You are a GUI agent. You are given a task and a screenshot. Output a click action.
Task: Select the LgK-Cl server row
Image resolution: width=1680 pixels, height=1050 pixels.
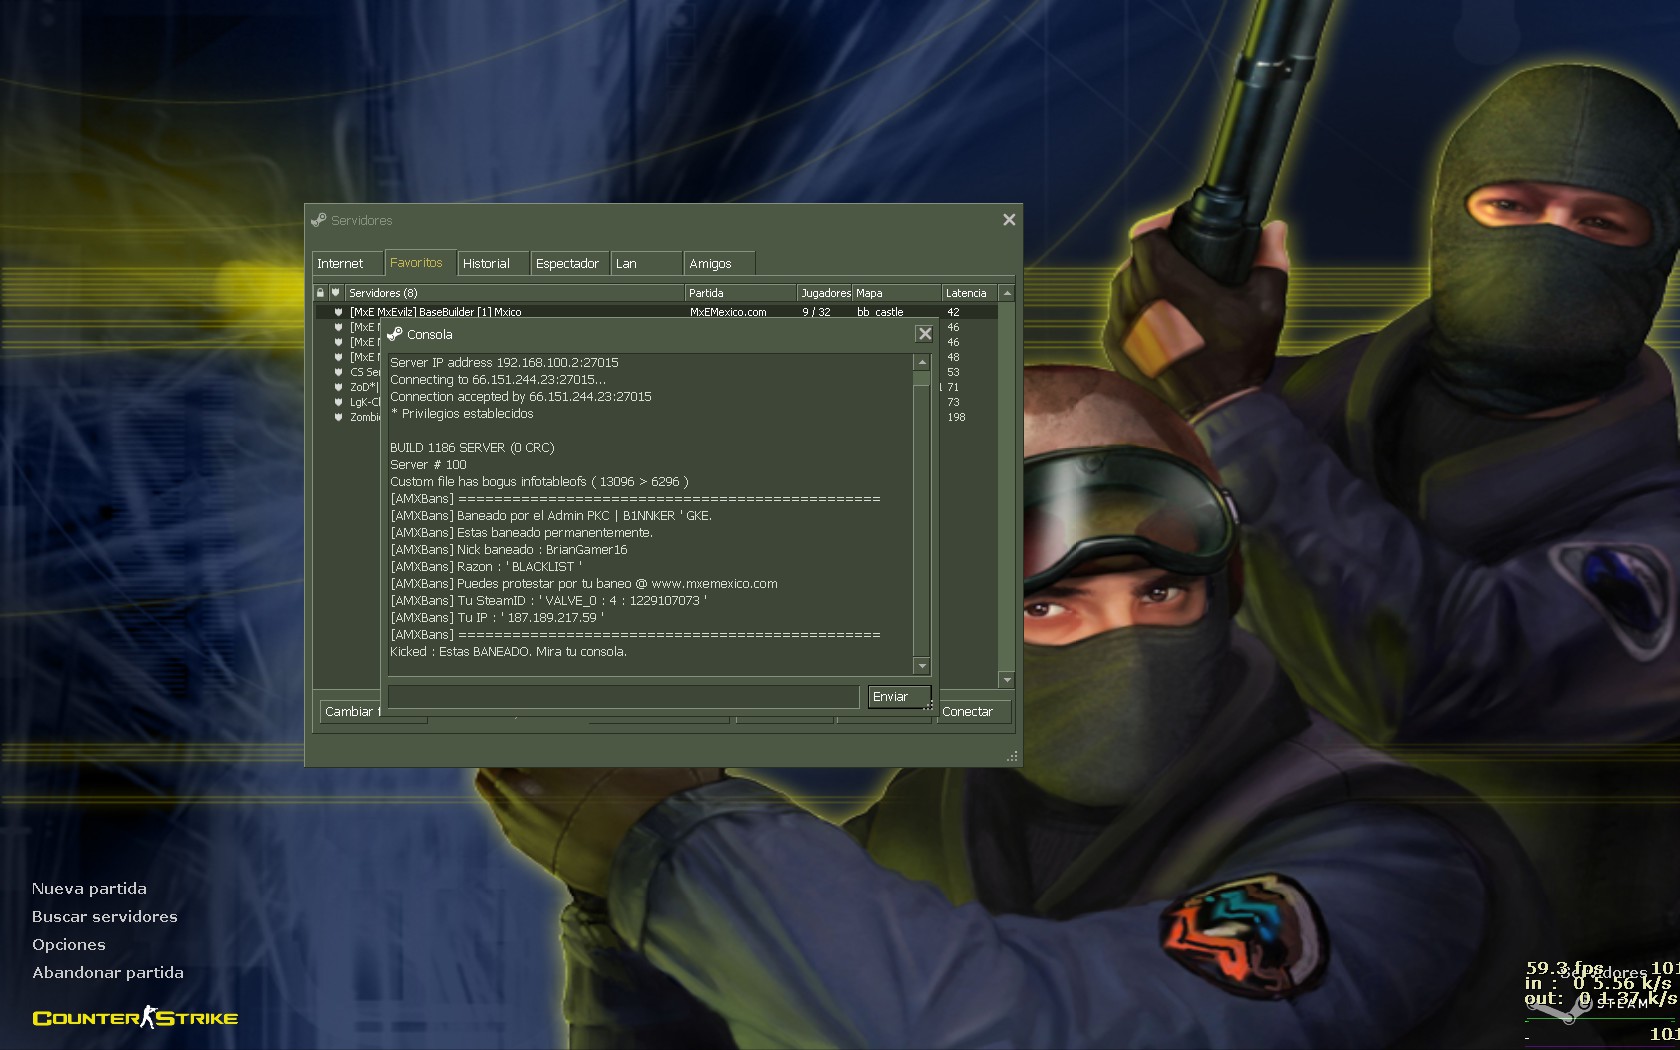(365, 402)
